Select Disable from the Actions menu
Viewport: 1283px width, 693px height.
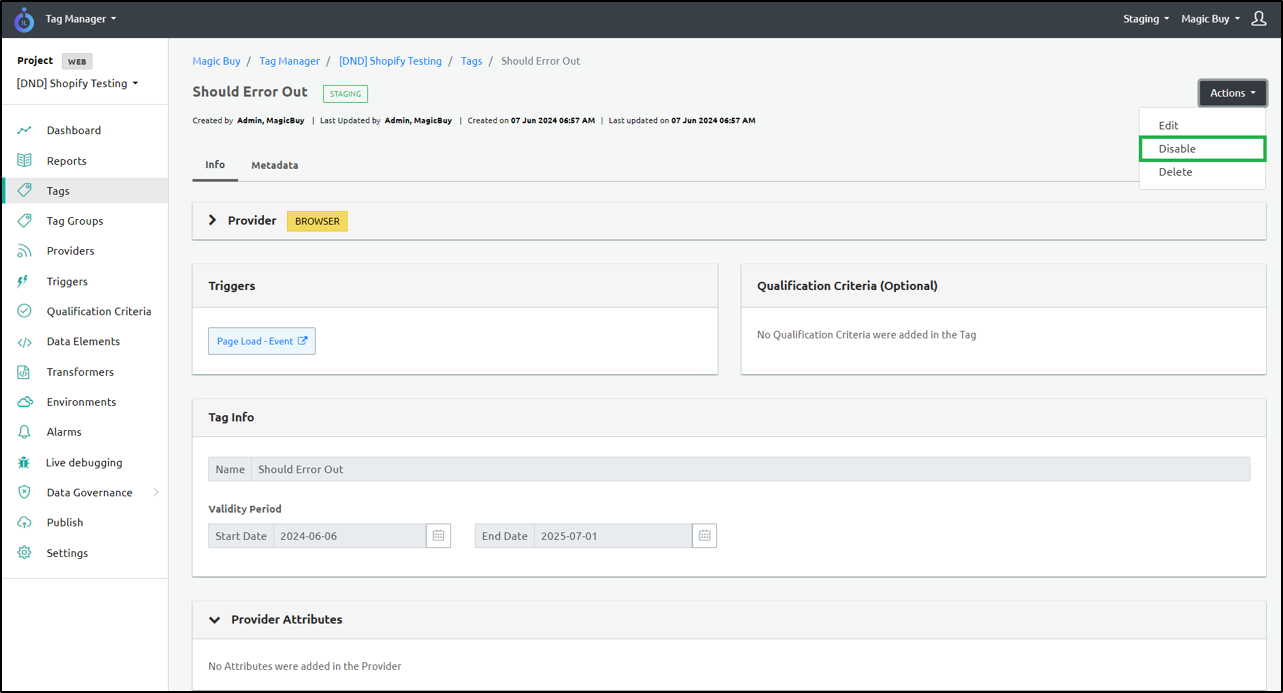(1177, 149)
